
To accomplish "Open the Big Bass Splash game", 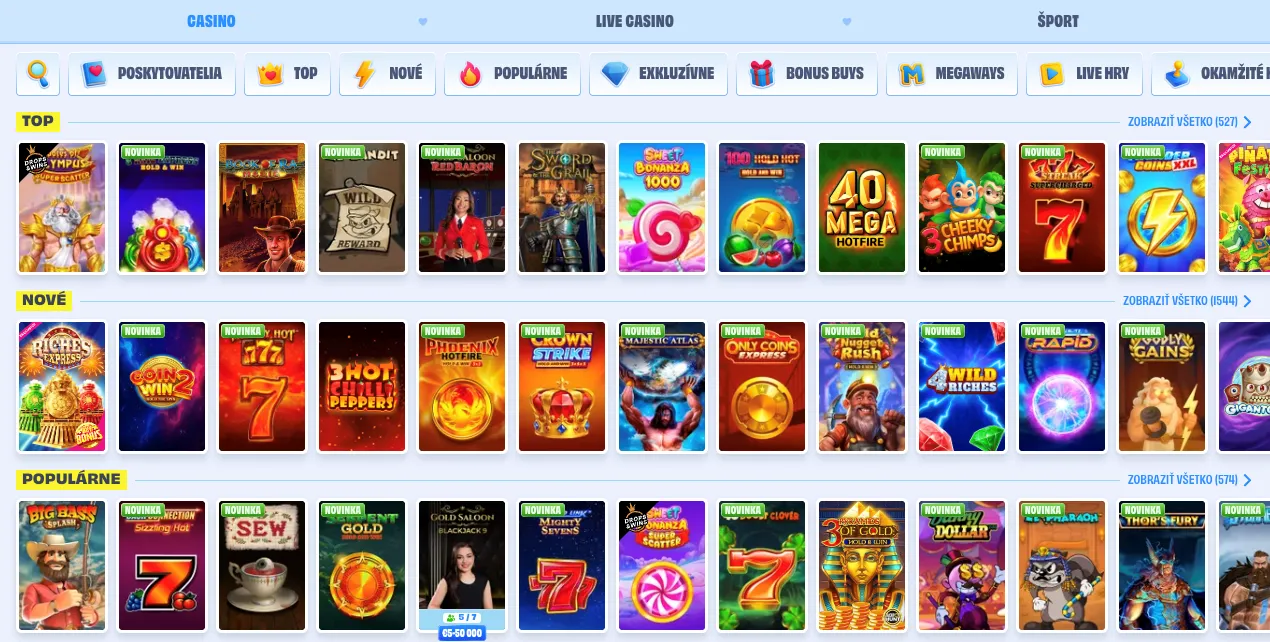I will (62, 566).
